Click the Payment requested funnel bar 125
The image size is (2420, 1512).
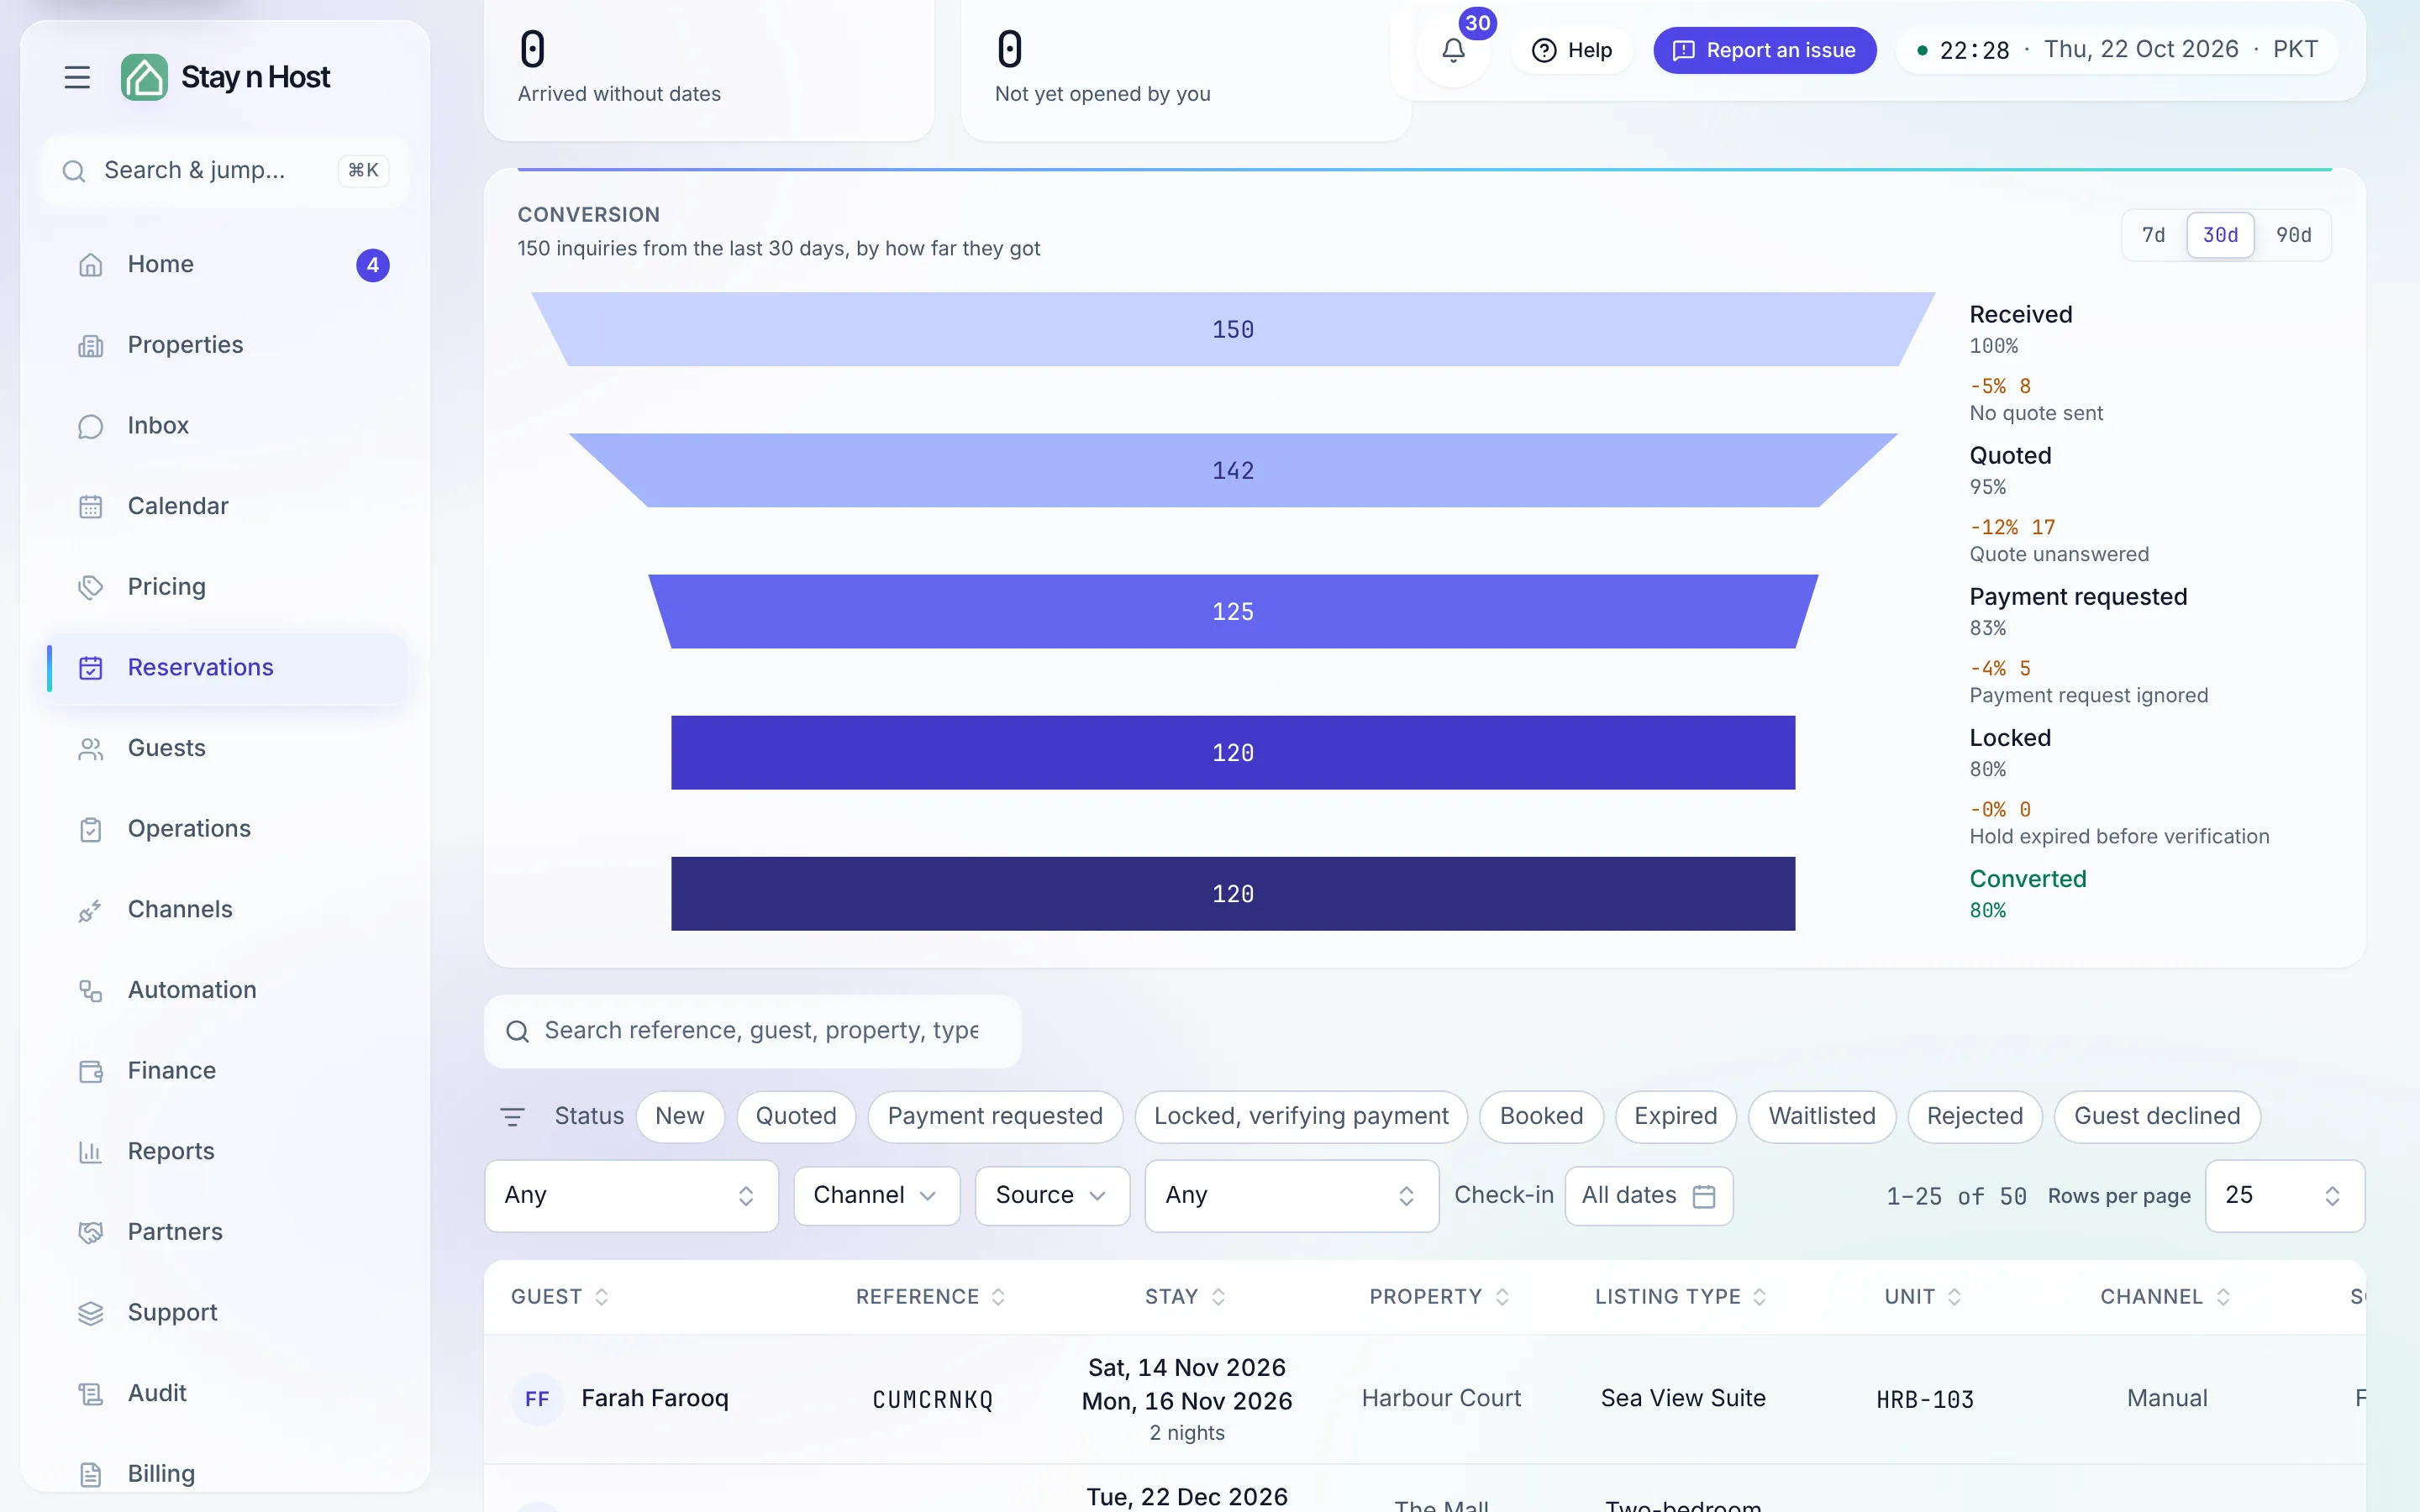[1233, 611]
